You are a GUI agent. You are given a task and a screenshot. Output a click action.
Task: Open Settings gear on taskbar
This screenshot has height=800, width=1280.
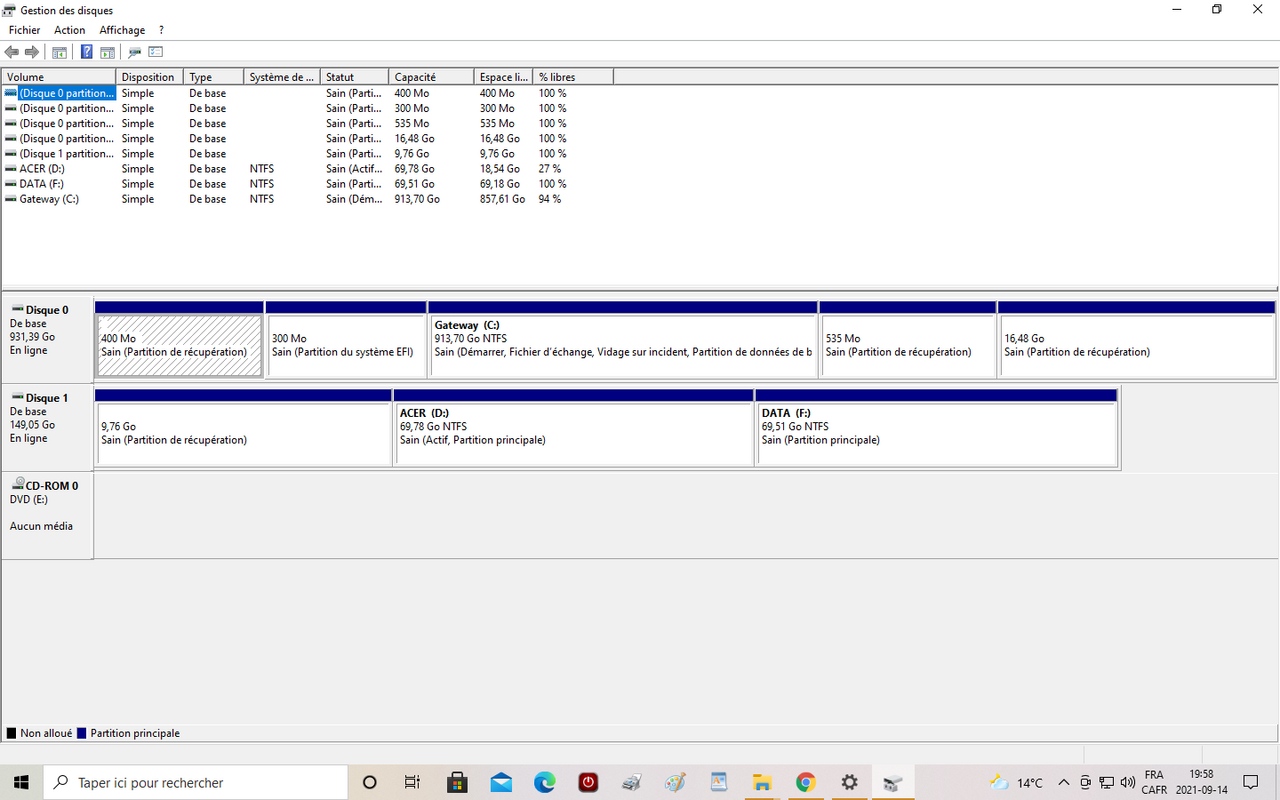pyautogui.click(x=849, y=782)
